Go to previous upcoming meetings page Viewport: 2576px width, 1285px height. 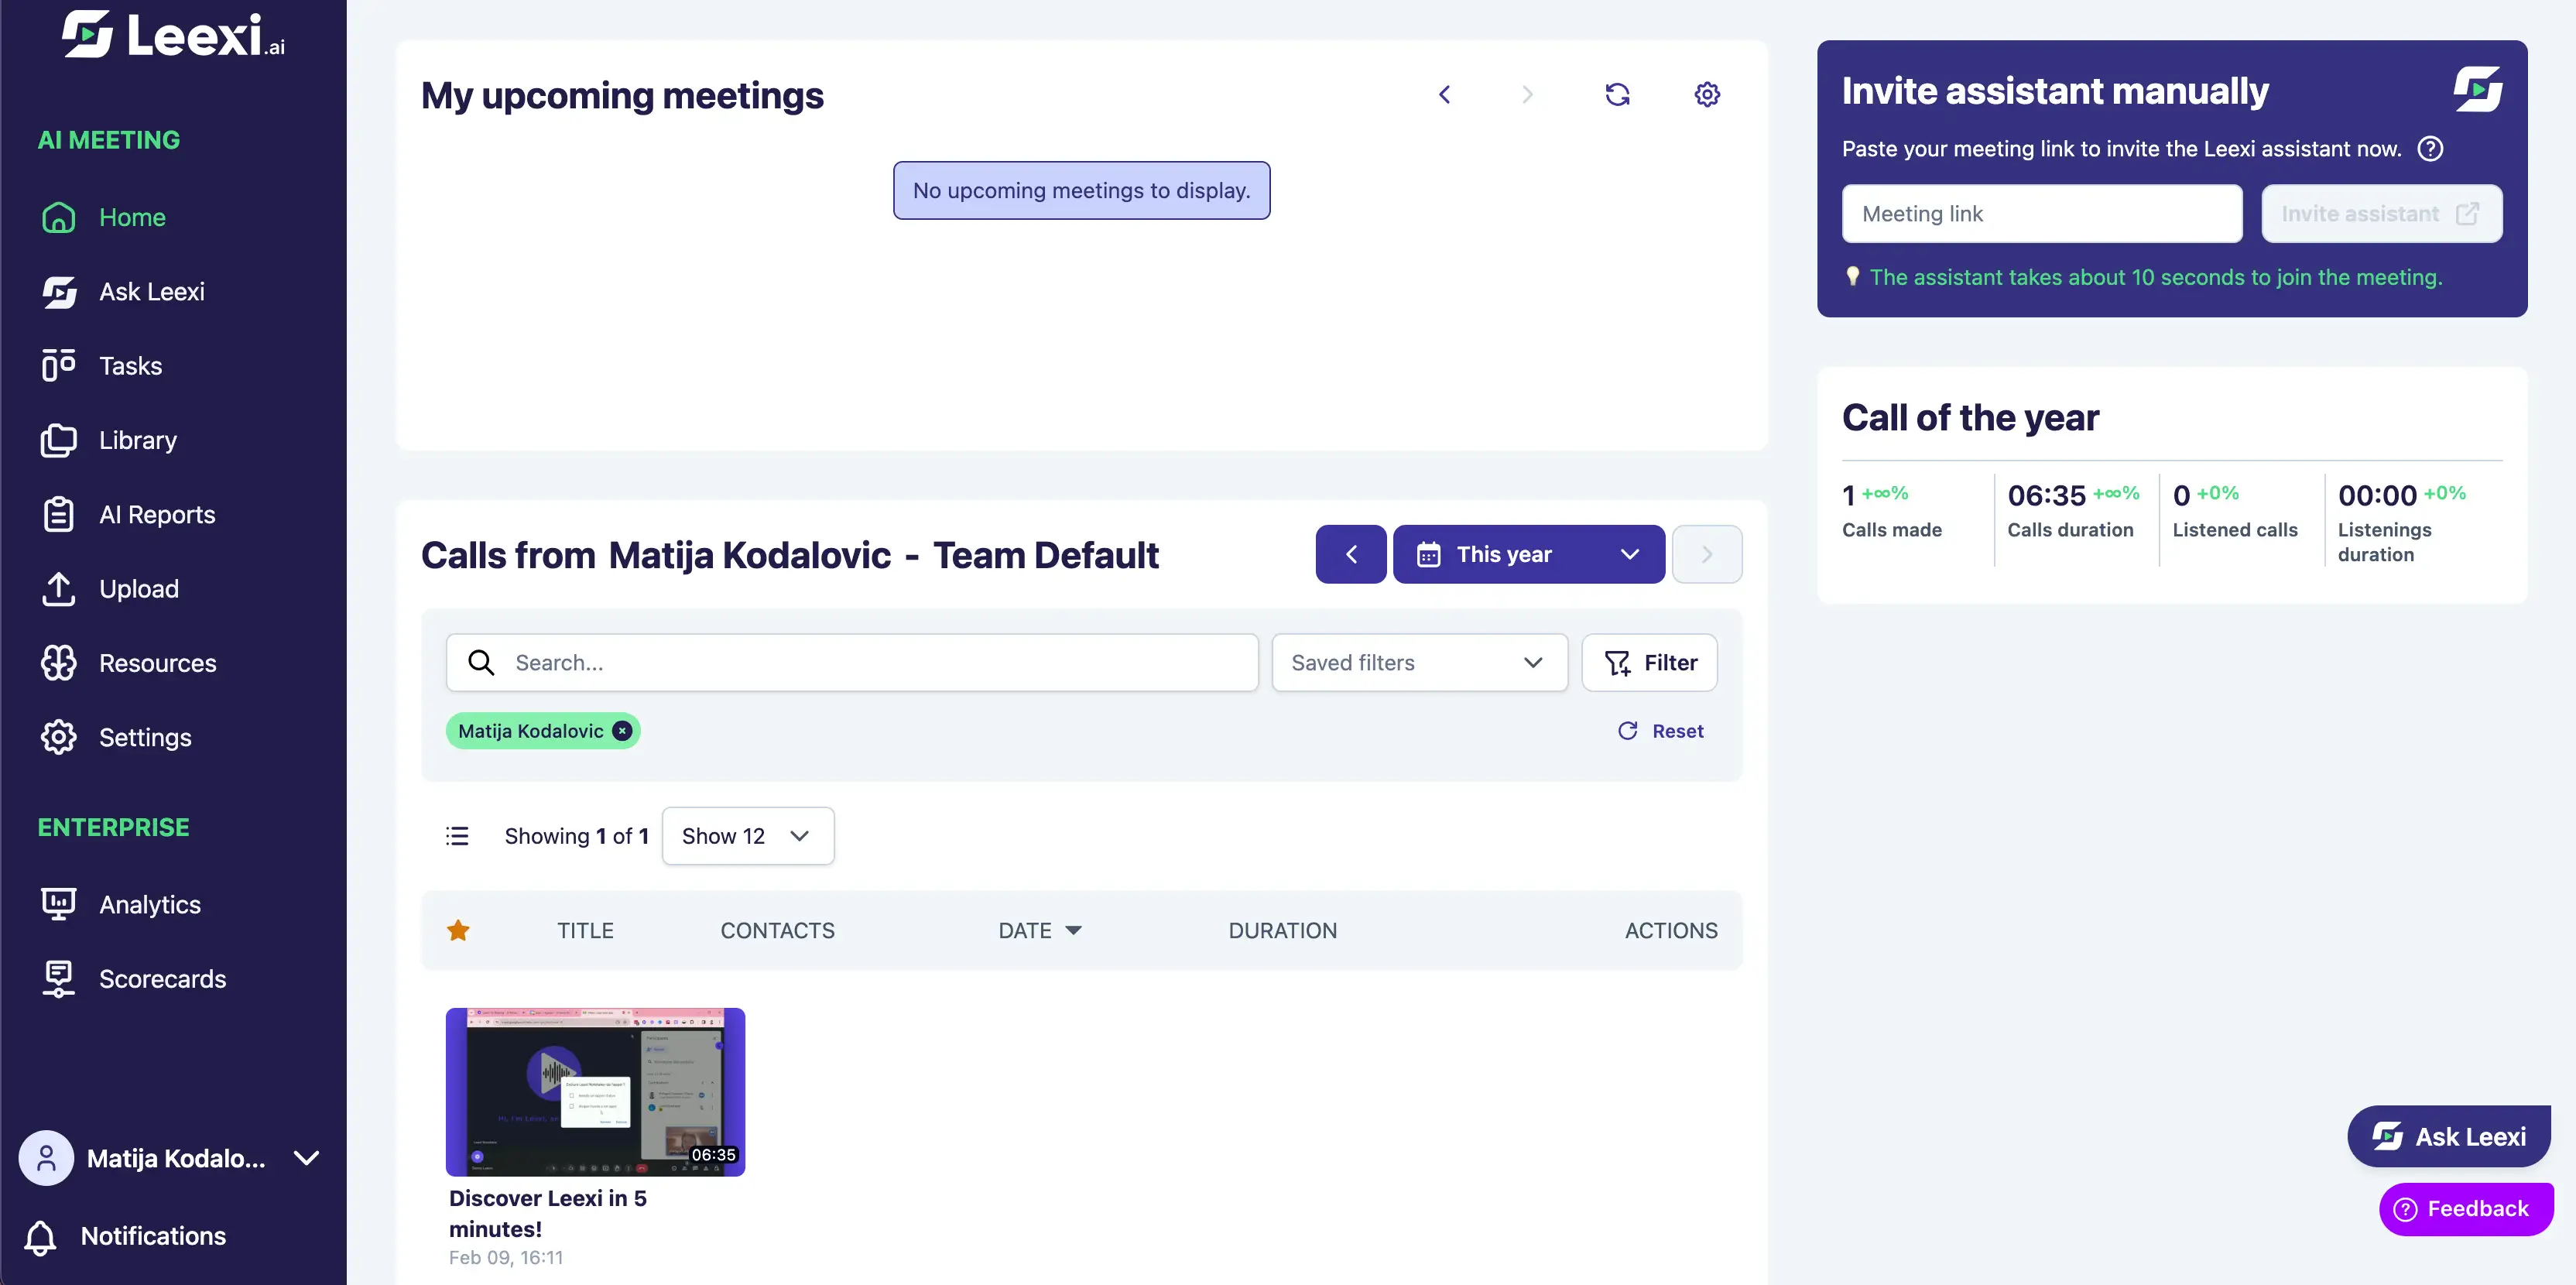click(x=1444, y=94)
